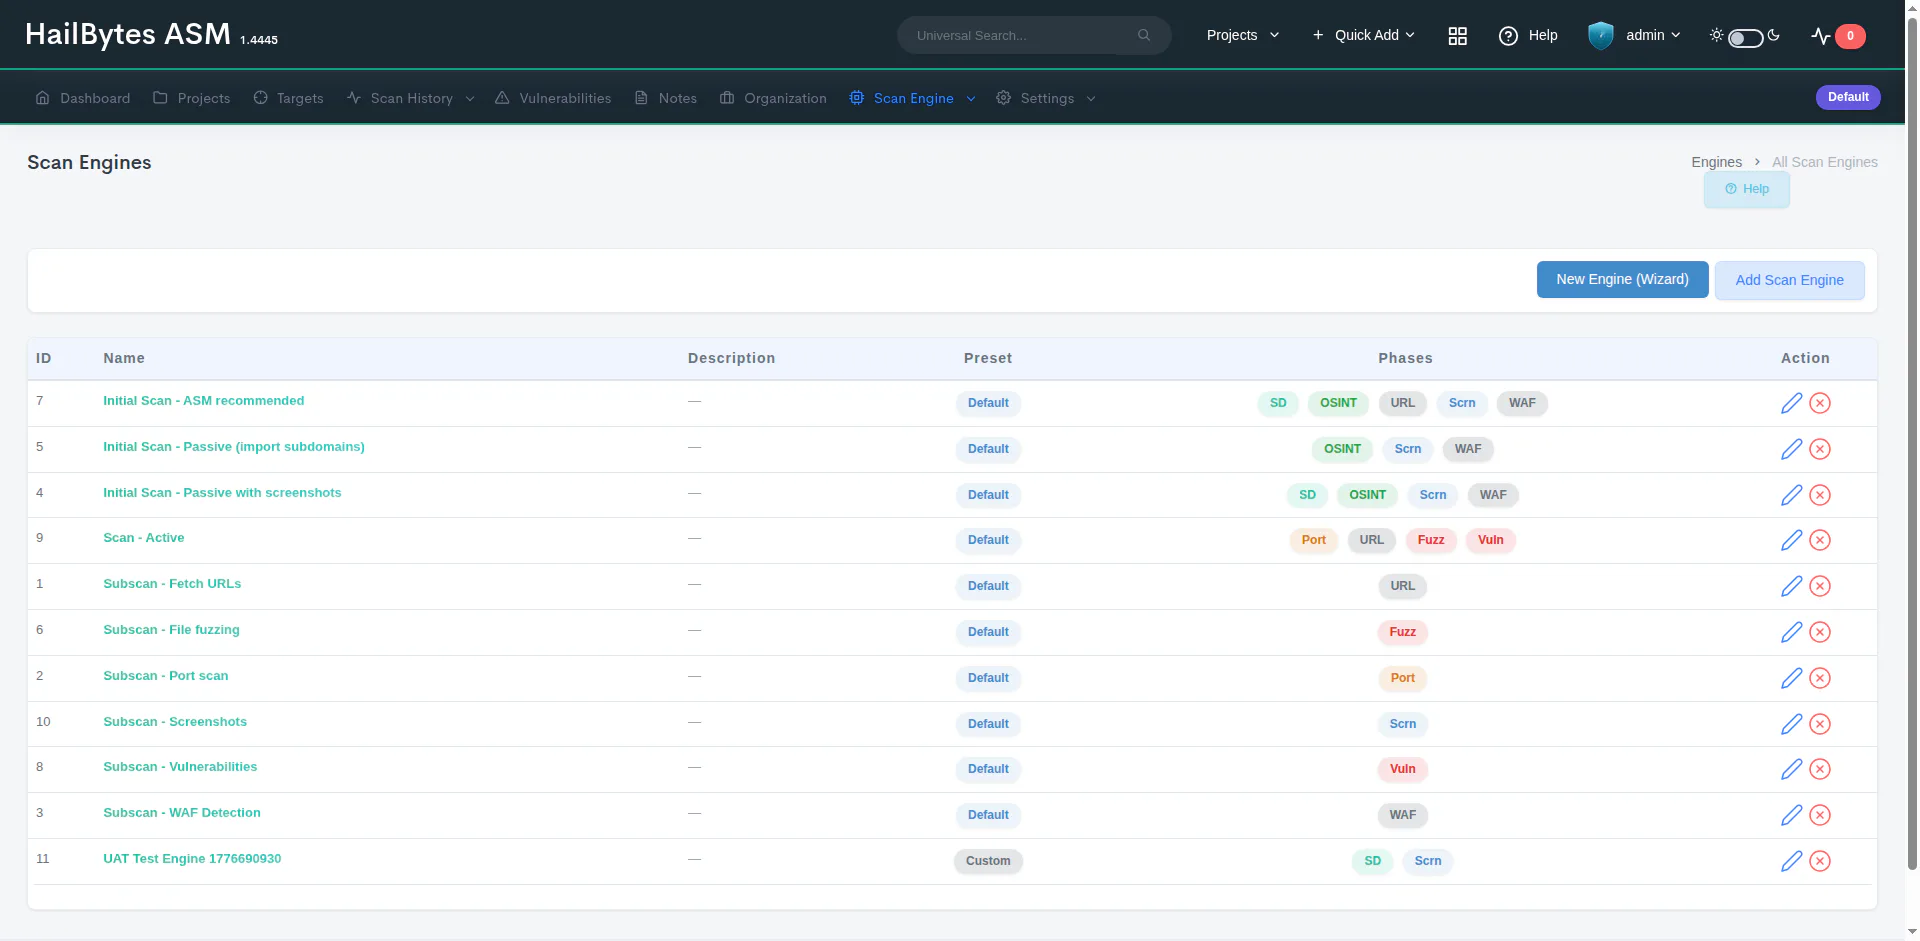Expand the admin user menu
The image size is (1920, 941).
(1653, 35)
